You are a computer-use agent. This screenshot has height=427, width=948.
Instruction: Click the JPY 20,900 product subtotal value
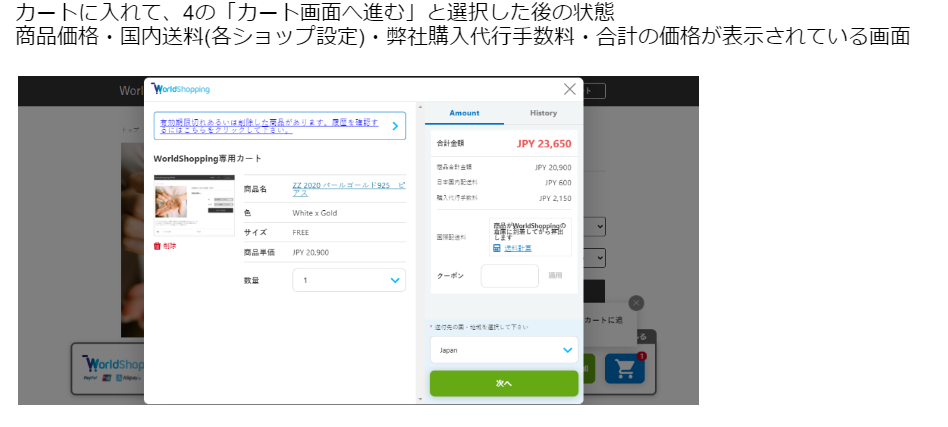[553, 168]
